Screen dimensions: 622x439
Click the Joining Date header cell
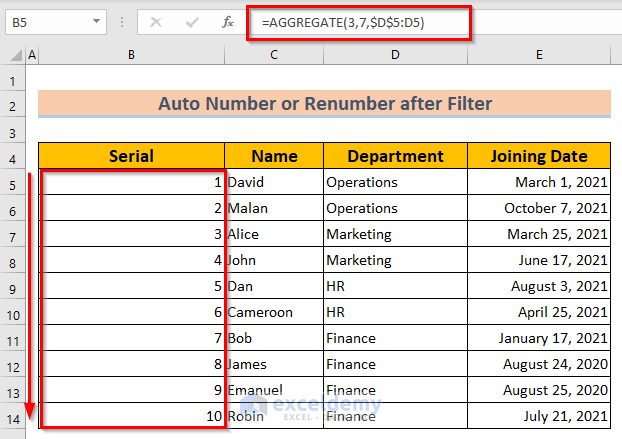(539, 156)
